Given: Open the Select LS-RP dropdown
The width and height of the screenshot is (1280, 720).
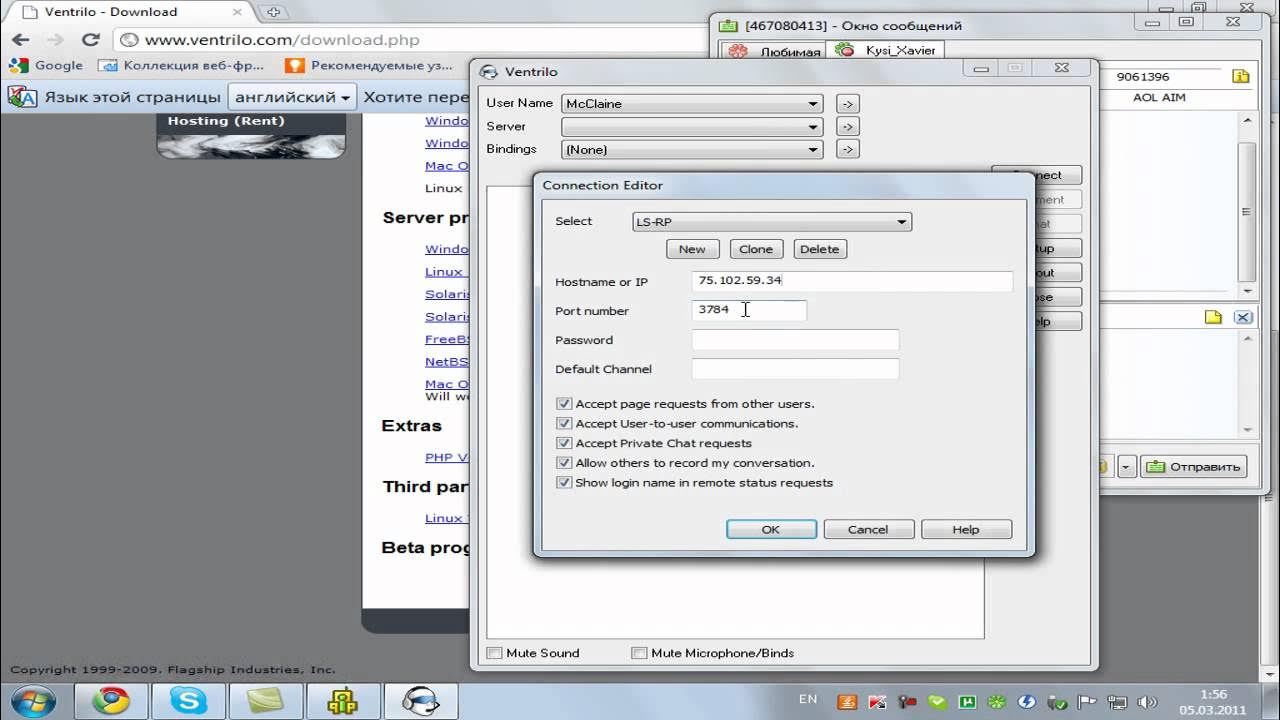Looking at the screenshot, I should pyautogui.click(x=771, y=222).
